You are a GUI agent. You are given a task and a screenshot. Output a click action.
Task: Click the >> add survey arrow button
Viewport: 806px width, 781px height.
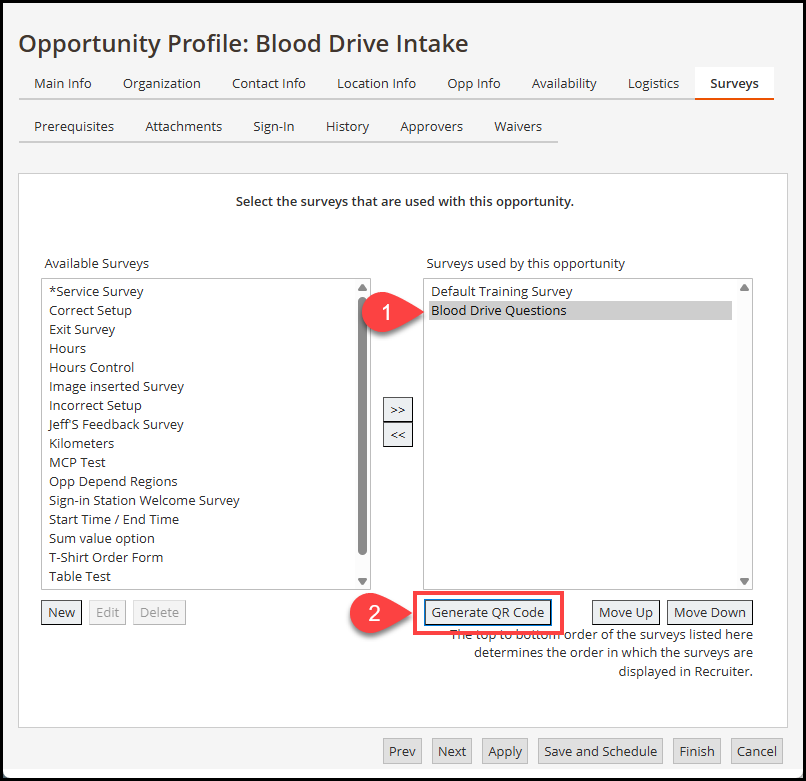pos(397,409)
